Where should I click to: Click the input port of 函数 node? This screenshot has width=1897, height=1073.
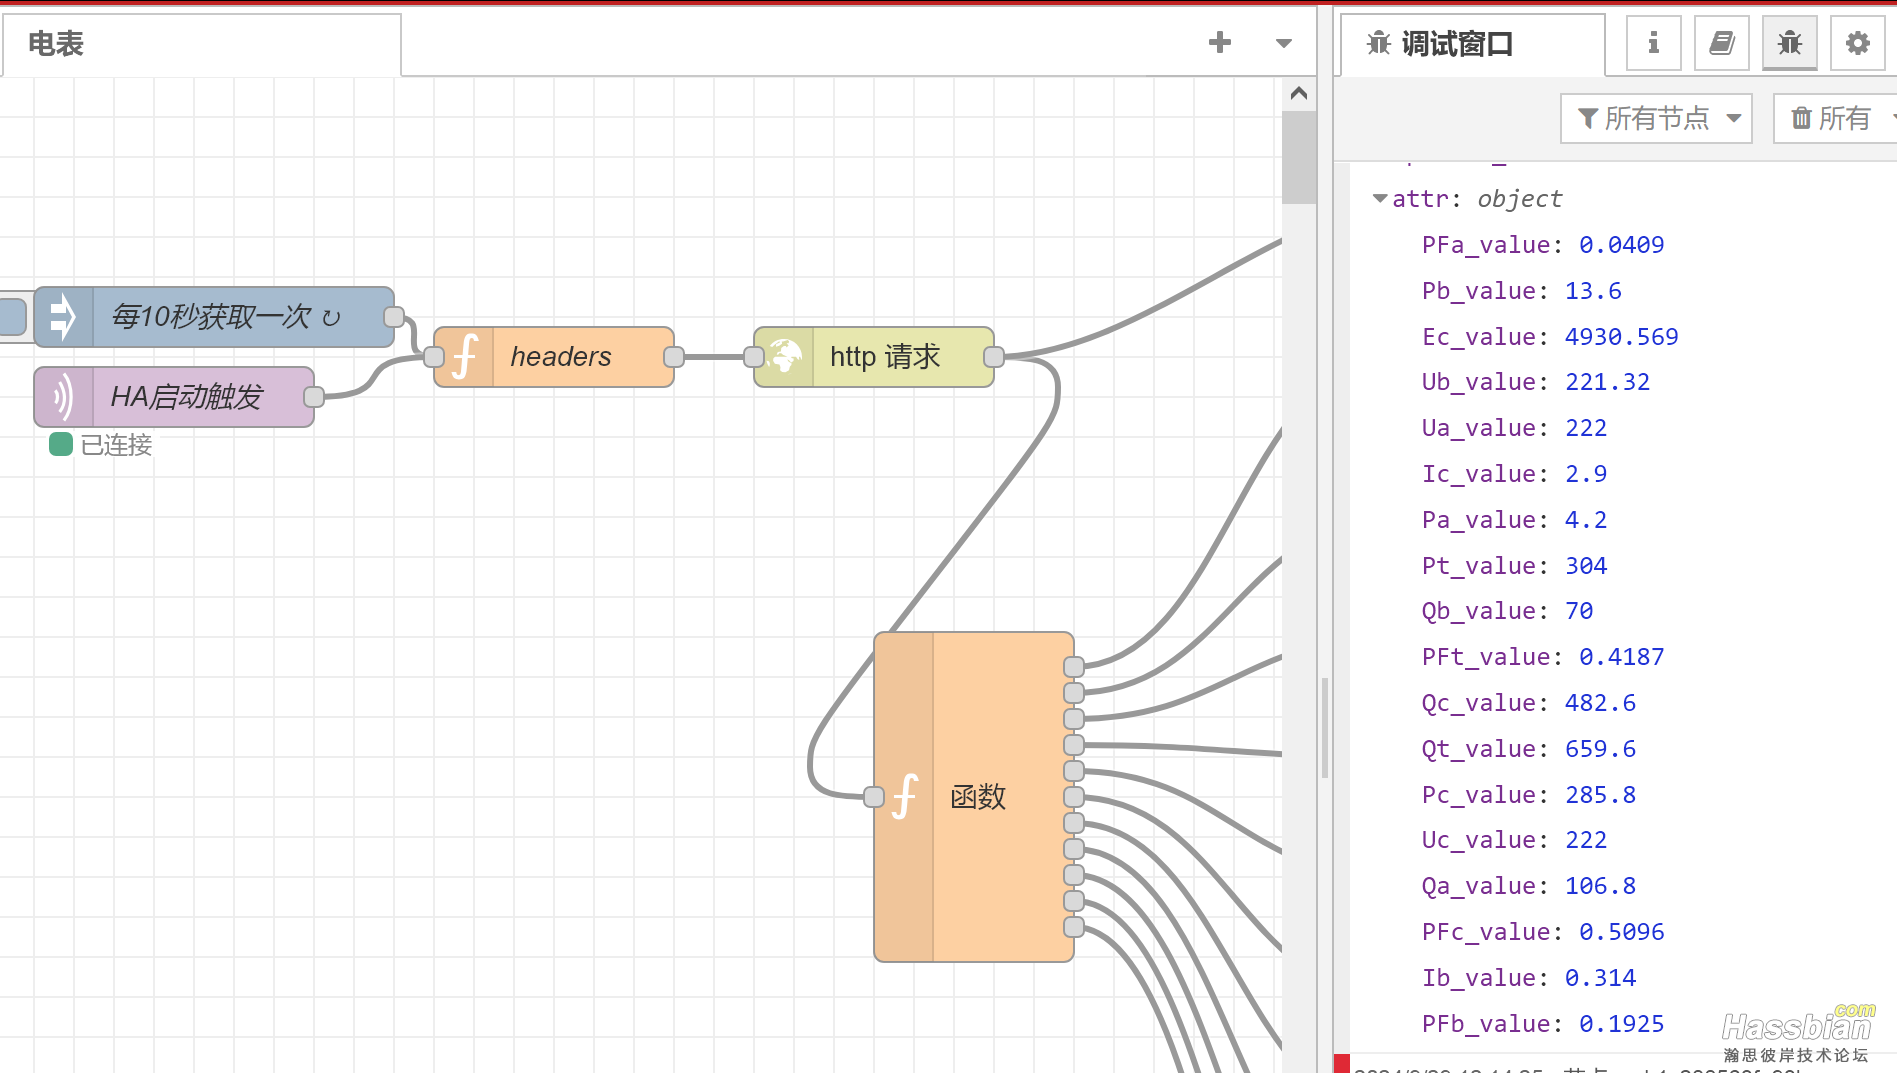coord(874,797)
